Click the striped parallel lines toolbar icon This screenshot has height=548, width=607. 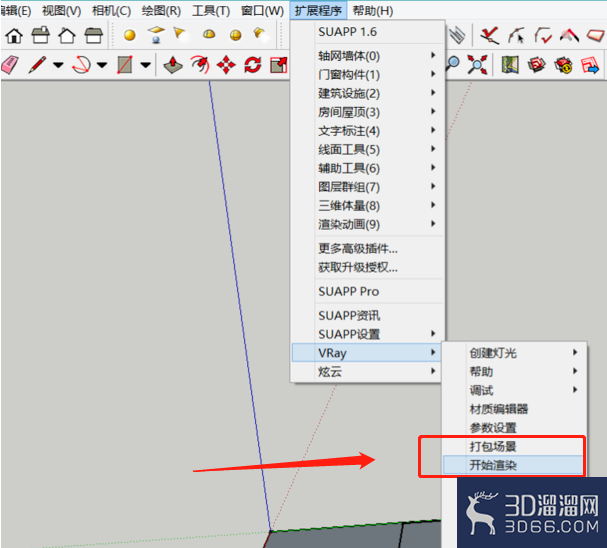(457, 35)
